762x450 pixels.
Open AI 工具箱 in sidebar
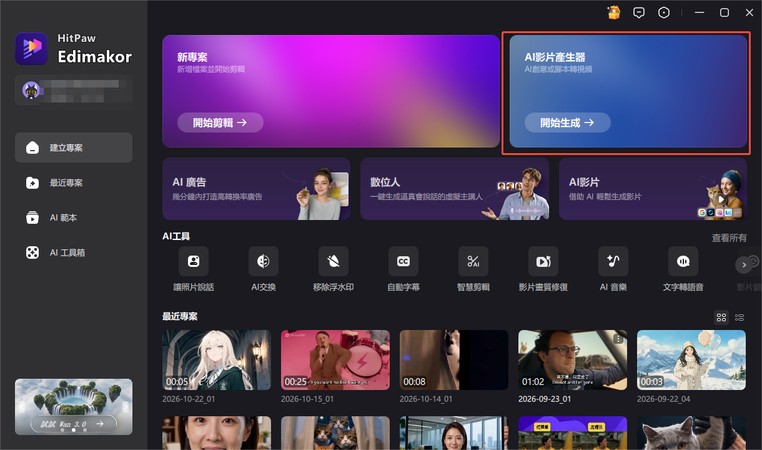pos(74,253)
